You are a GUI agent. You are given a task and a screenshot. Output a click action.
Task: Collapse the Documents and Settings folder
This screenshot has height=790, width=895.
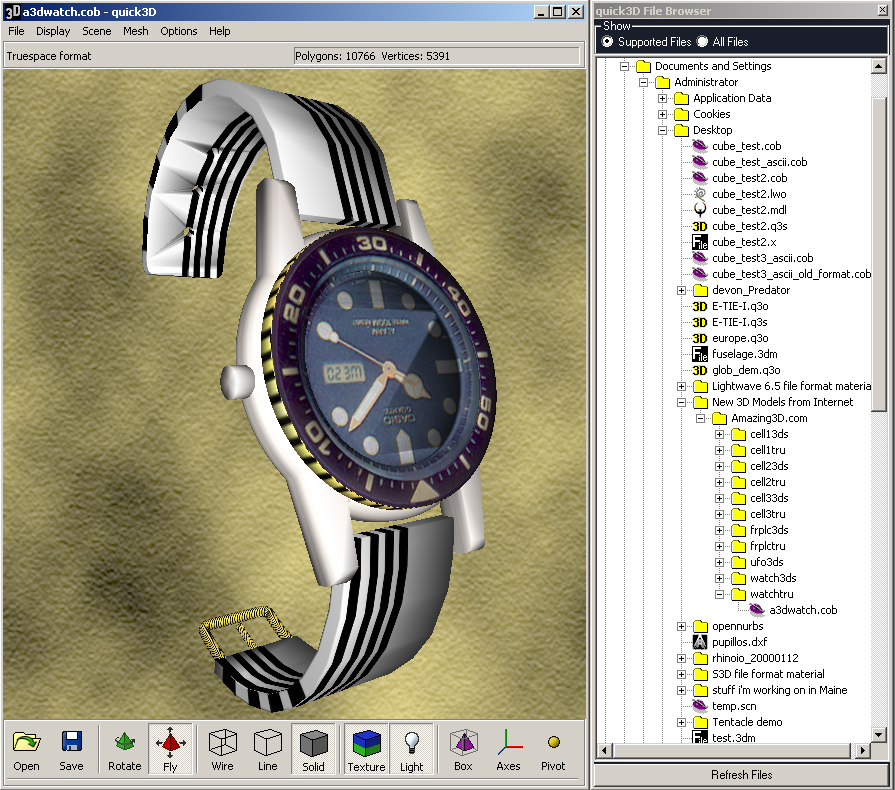tap(624, 66)
